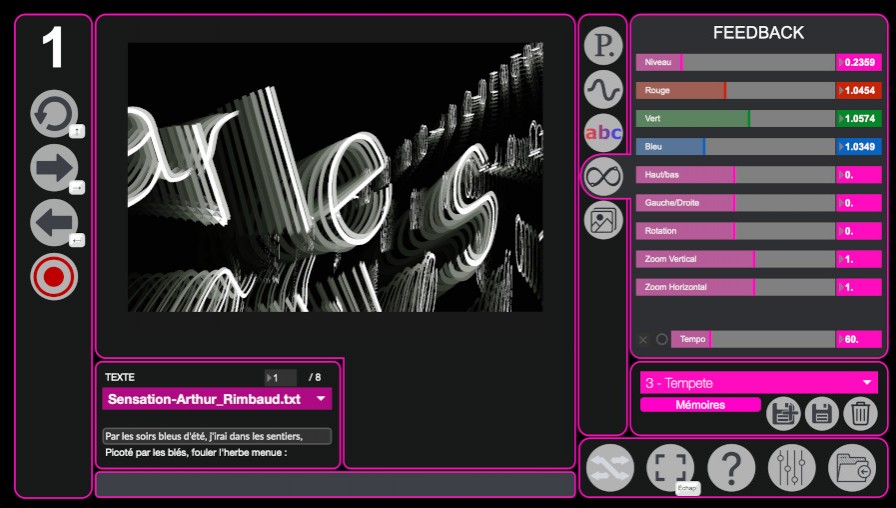The height and width of the screenshot is (508, 896).
Task: Toggle fullscreen with the frame icon
Action: (x=670, y=468)
